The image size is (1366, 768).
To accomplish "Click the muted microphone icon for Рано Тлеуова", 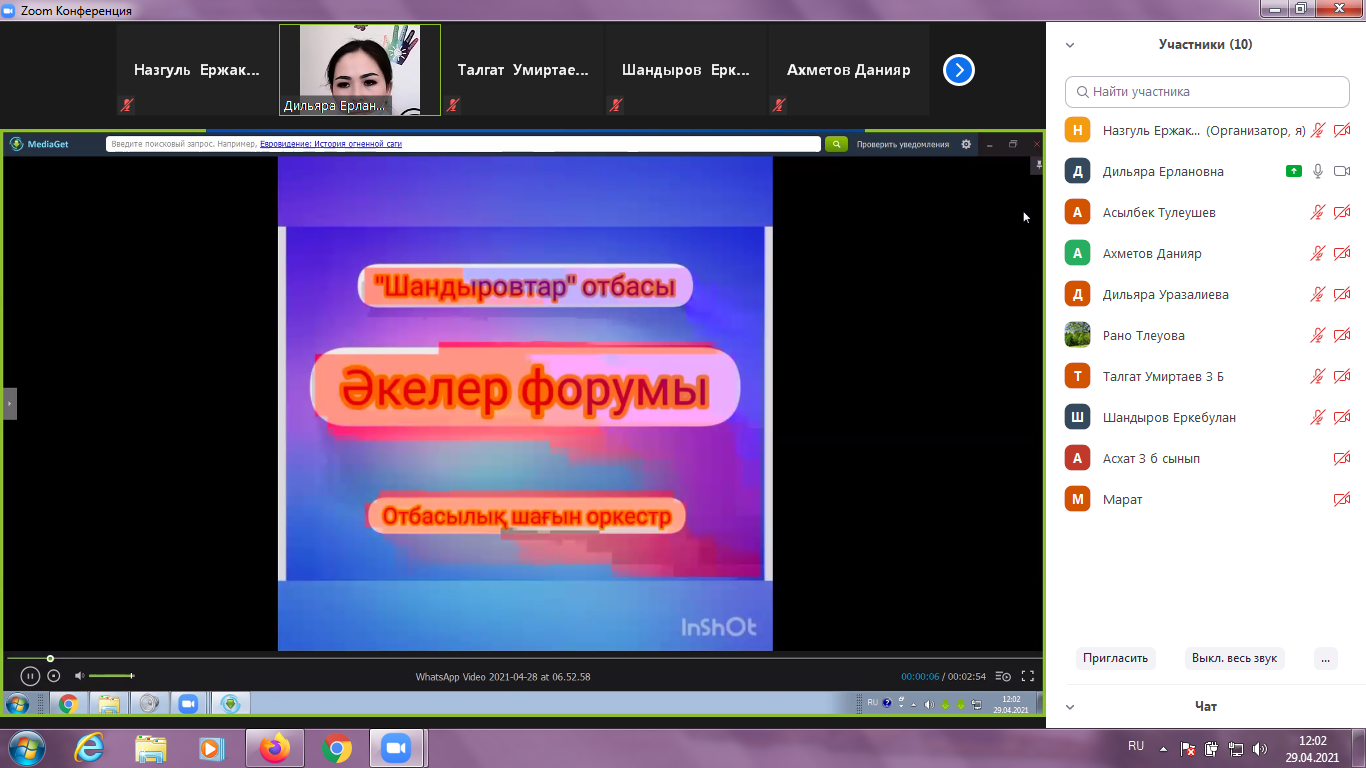I will click(1318, 335).
